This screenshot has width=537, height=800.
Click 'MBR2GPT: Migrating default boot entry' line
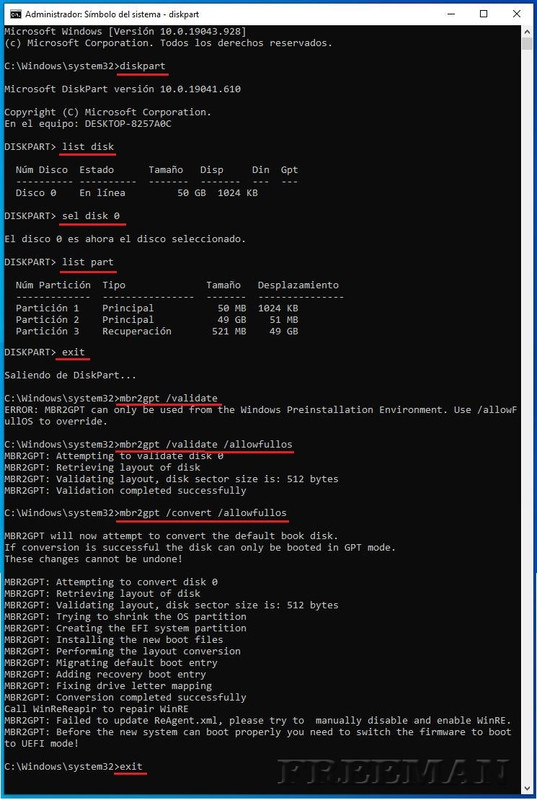(111, 663)
